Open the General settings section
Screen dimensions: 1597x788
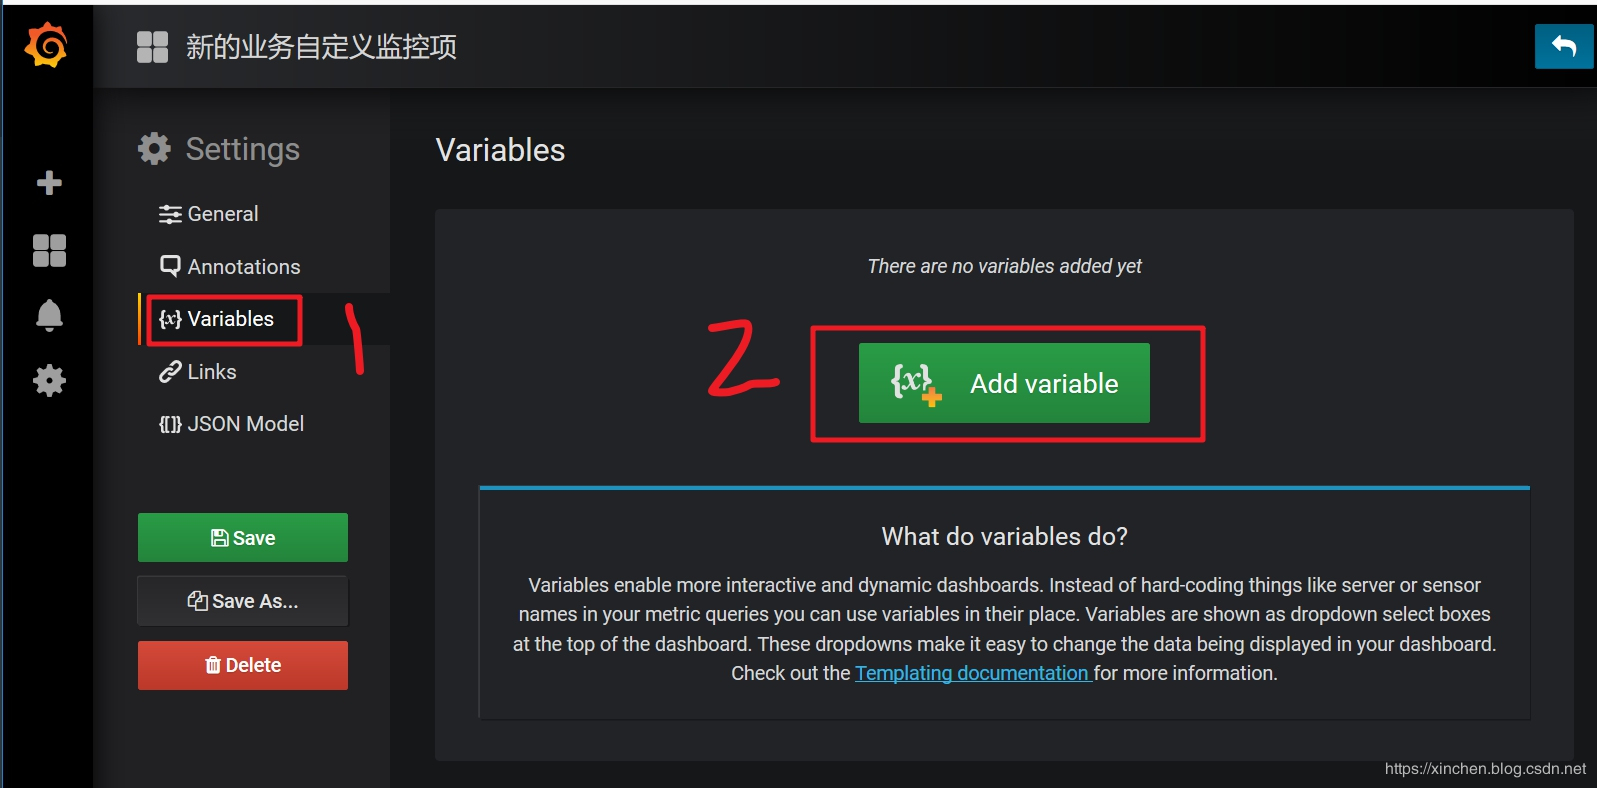(209, 214)
